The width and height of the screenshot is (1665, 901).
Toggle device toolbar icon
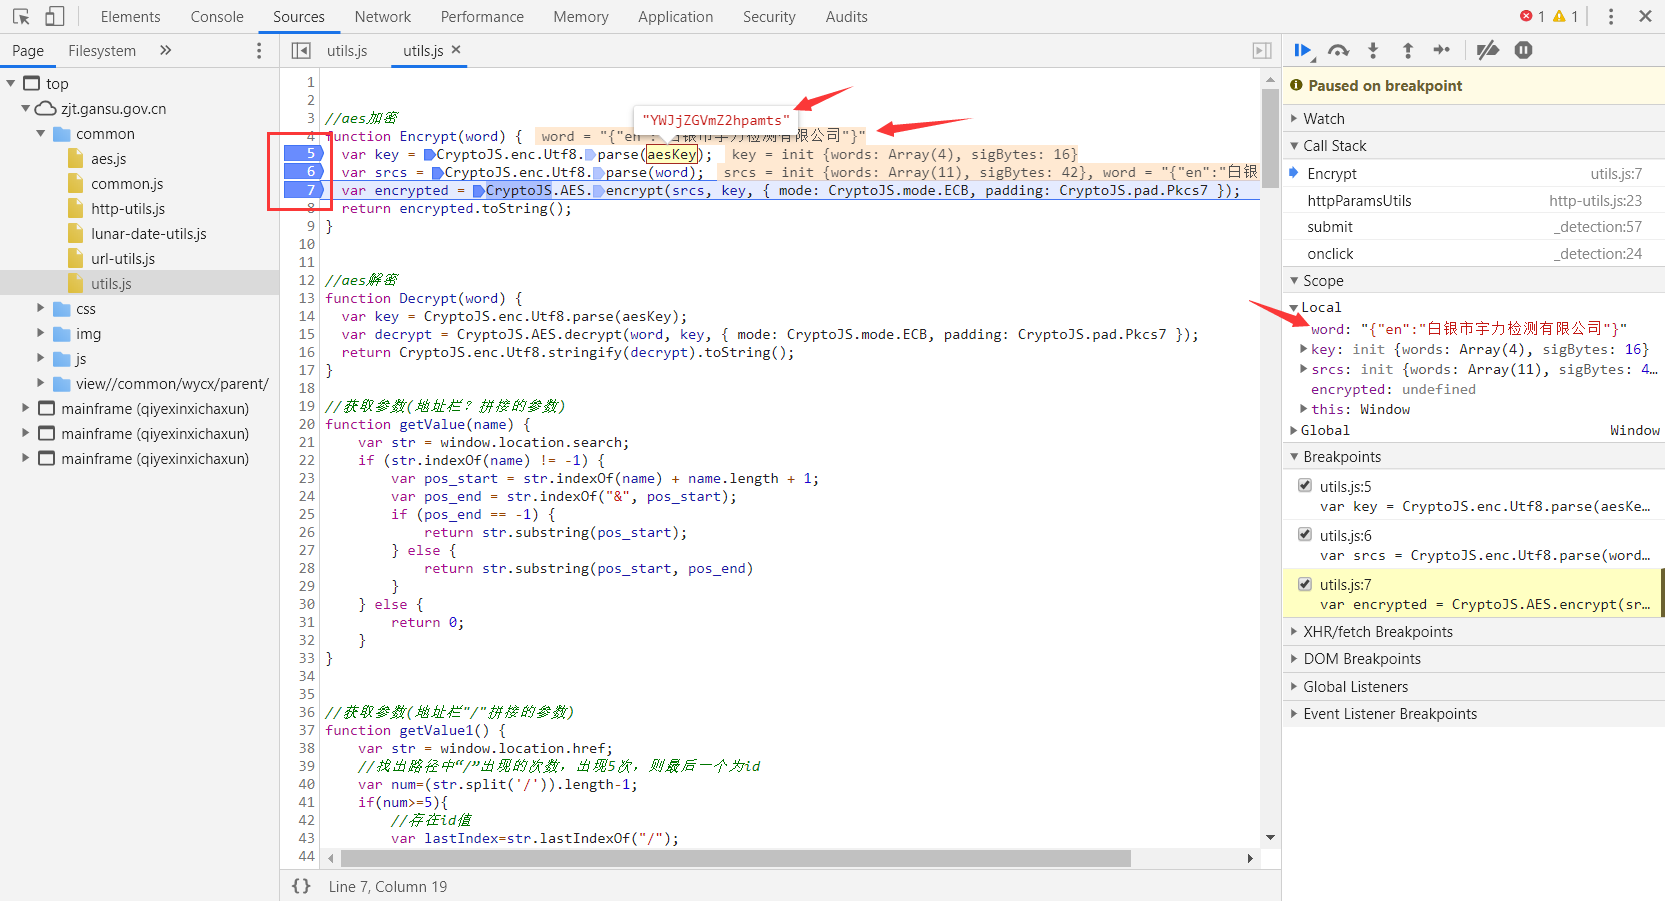[55, 17]
